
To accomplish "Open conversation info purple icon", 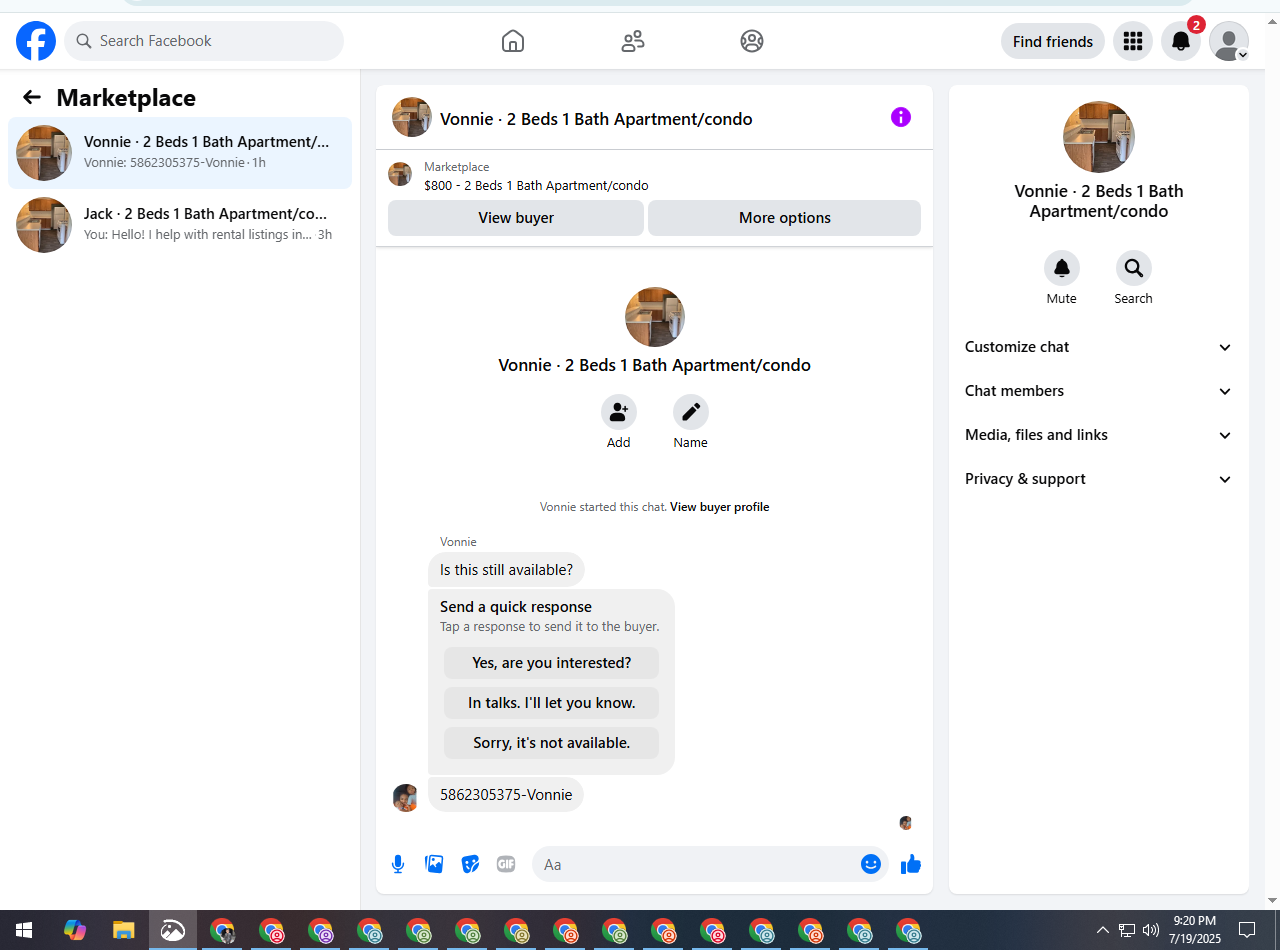I will [901, 117].
